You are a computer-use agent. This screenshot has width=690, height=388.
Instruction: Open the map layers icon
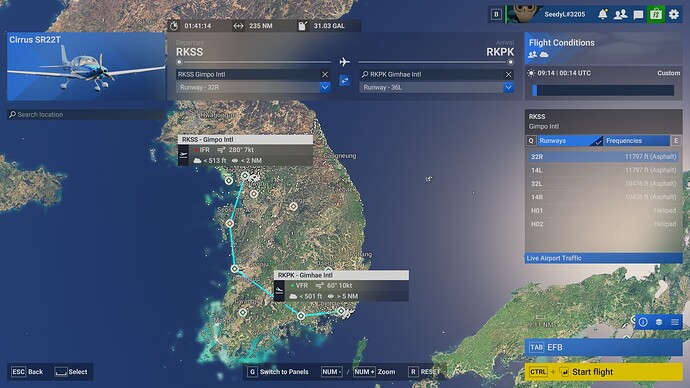point(659,322)
